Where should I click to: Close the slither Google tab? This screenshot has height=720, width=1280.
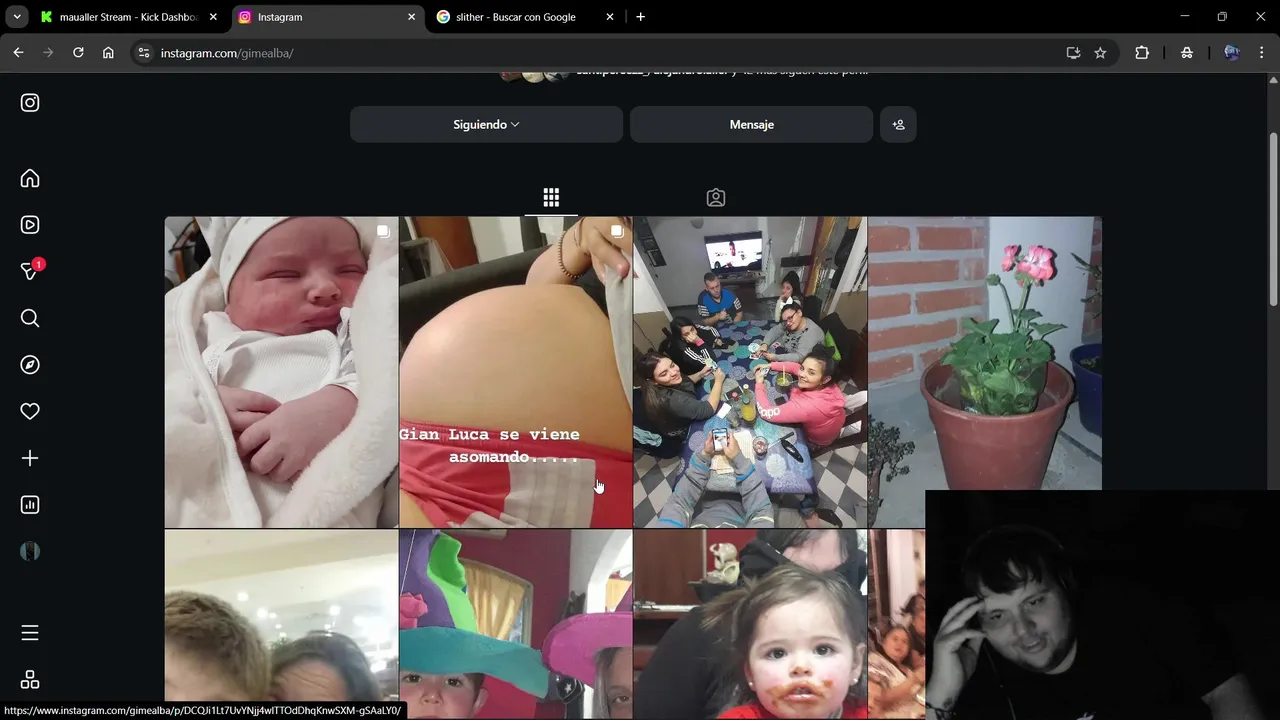coord(610,17)
